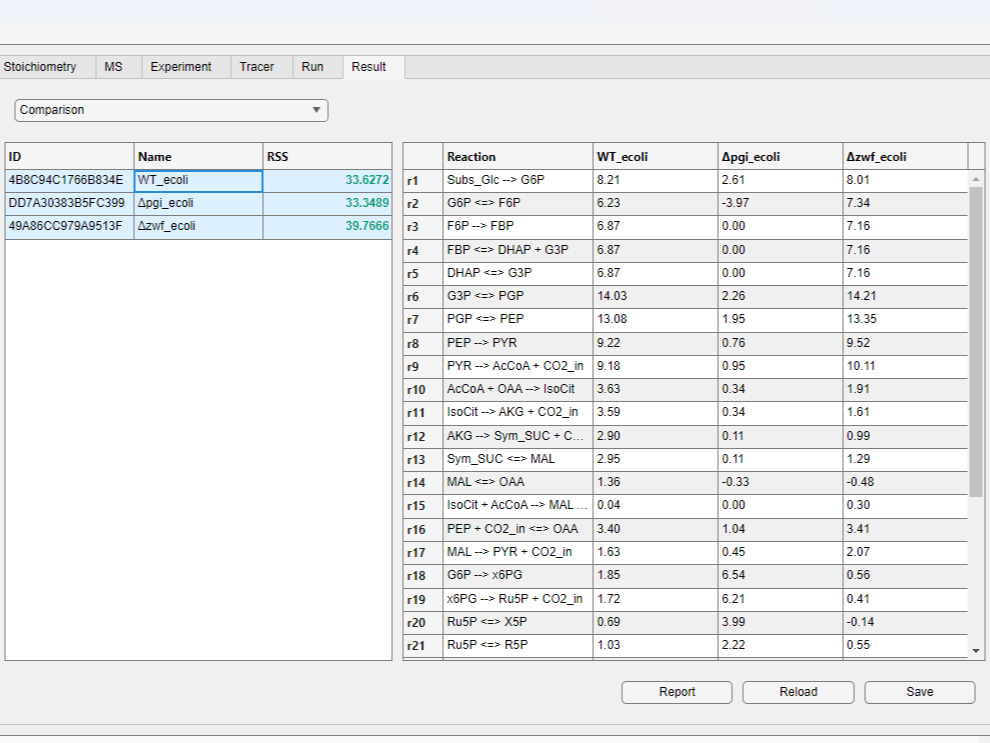This screenshot has width=990, height=743.
Task: Select the WT_ecoli model row
Action: pos(197,180)
